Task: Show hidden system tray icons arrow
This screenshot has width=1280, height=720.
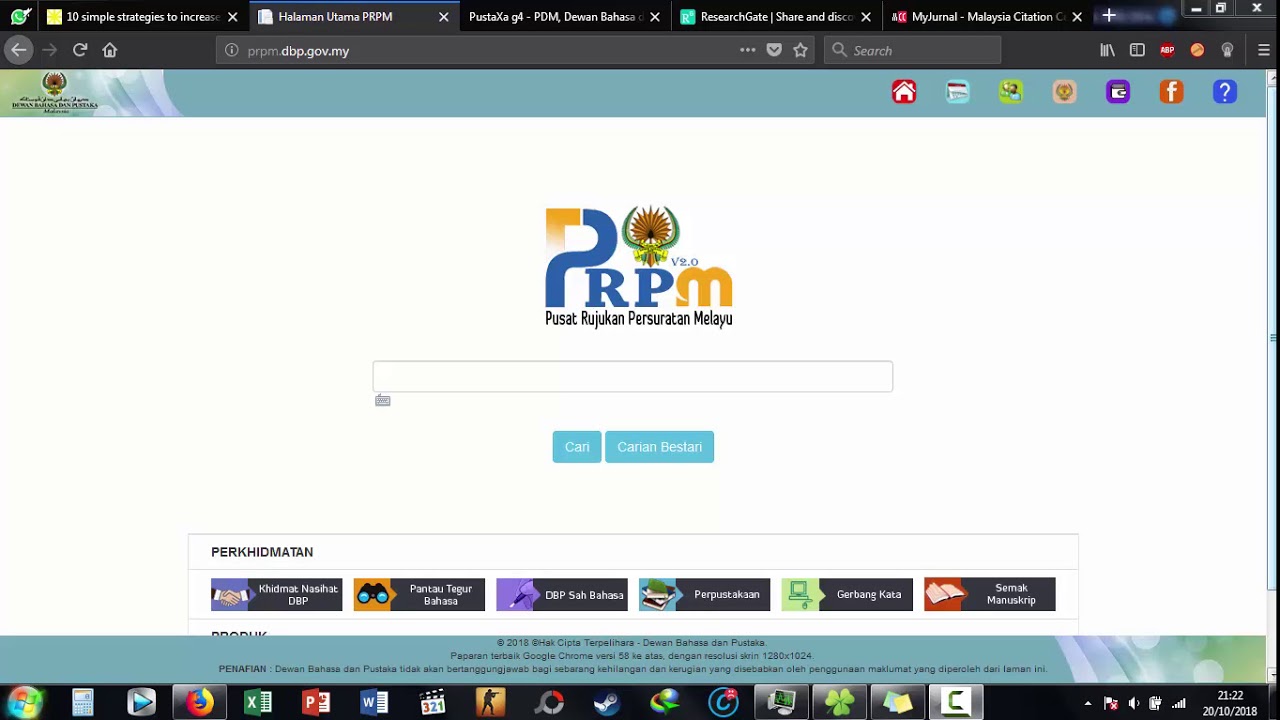Action: tap(1088, 704)
